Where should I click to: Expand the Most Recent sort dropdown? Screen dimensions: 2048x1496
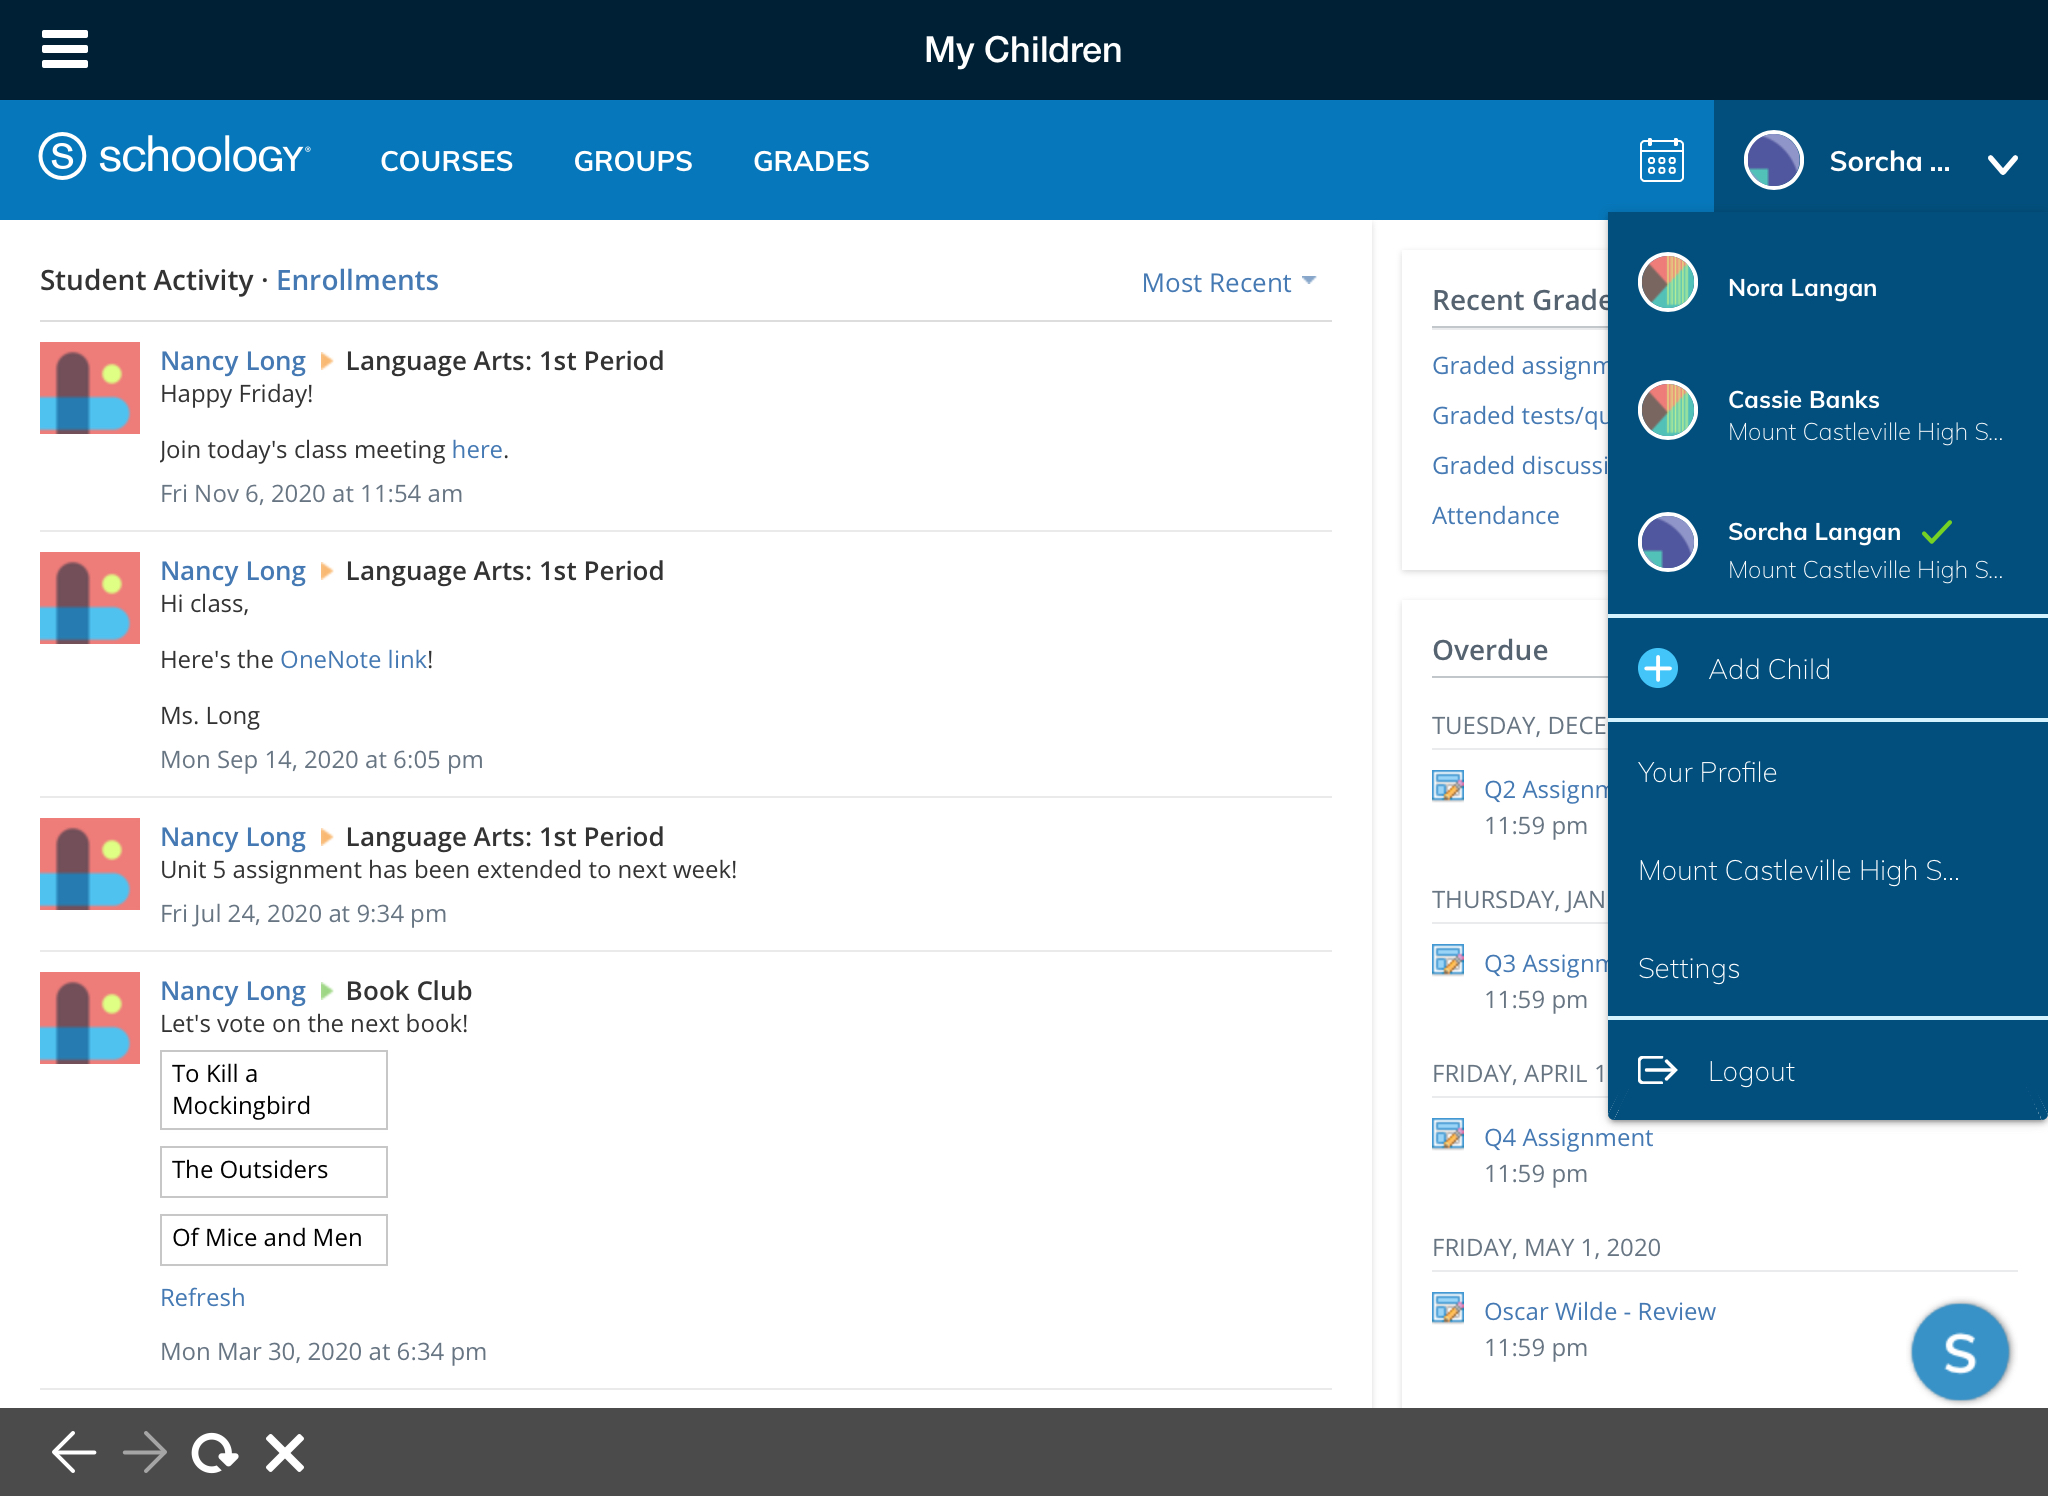coord(1228,283)
